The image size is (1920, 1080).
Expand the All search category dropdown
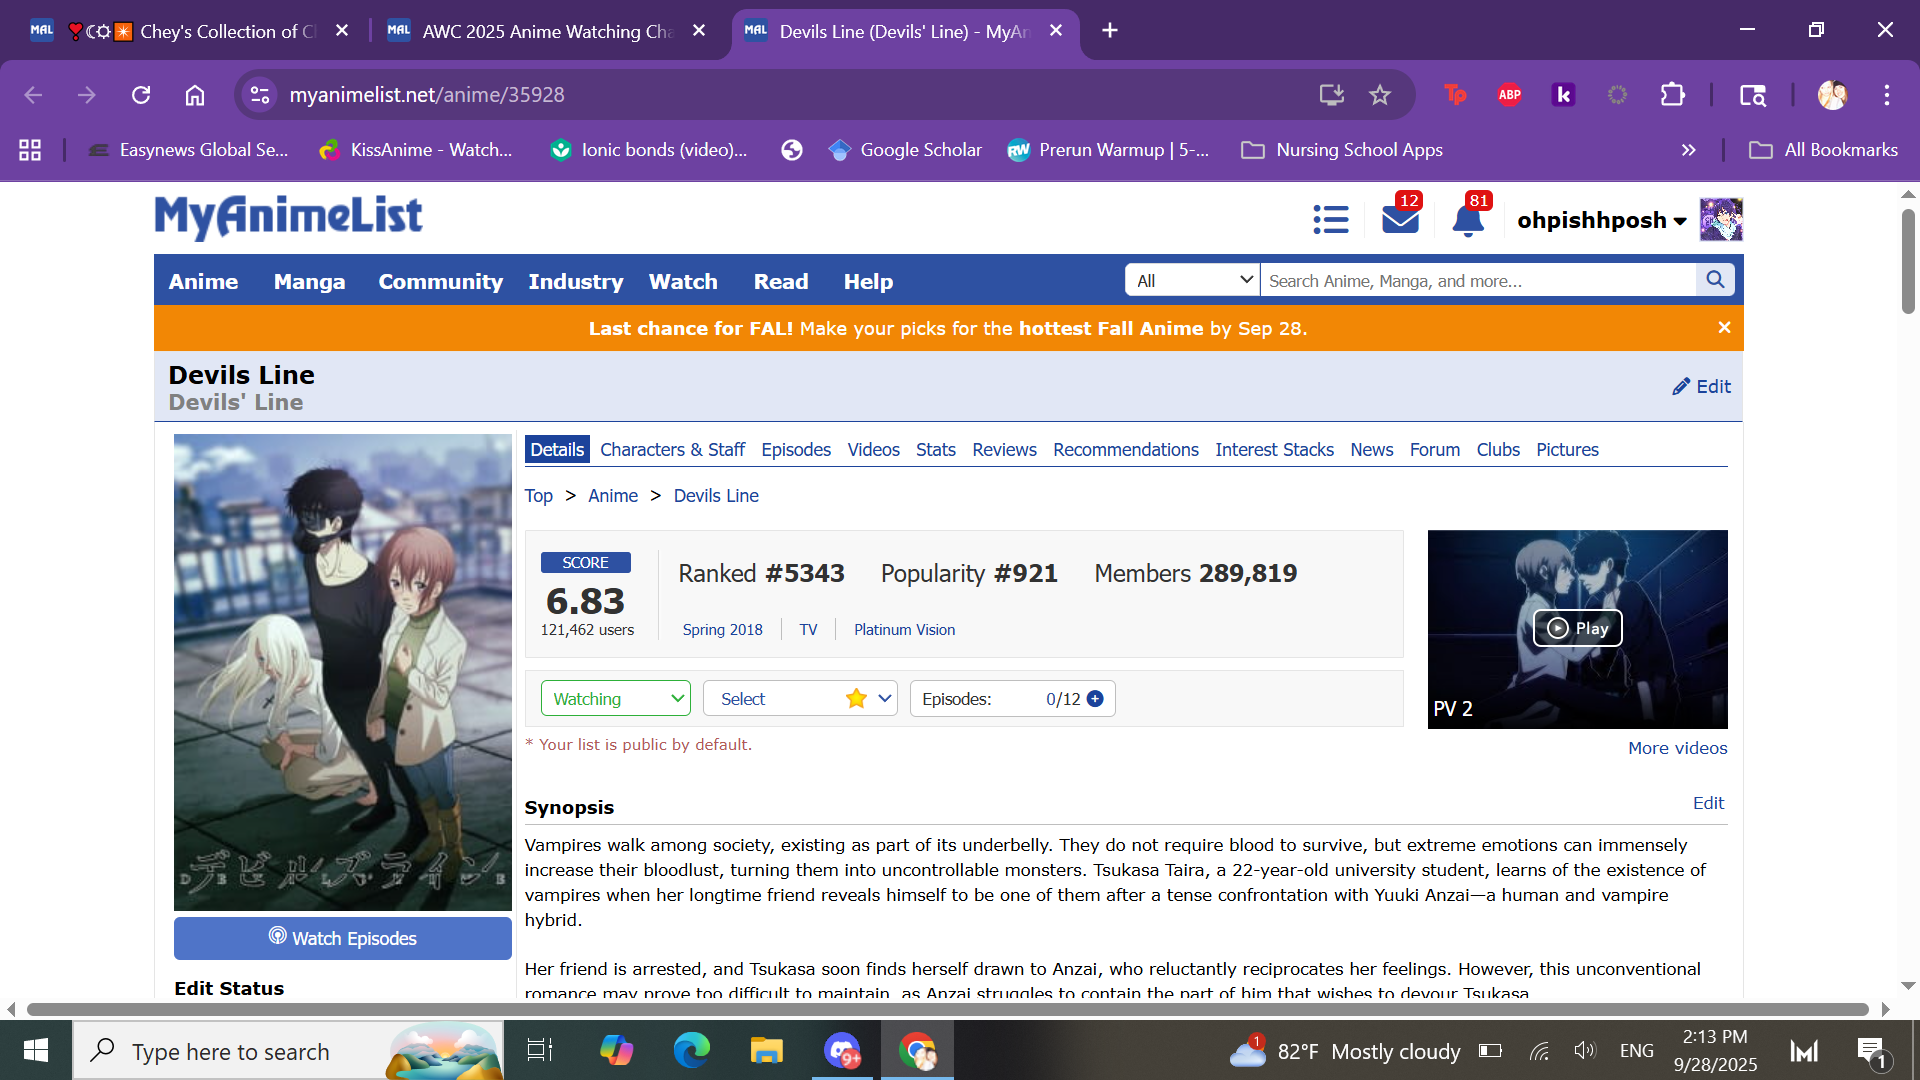[1193, 281]
